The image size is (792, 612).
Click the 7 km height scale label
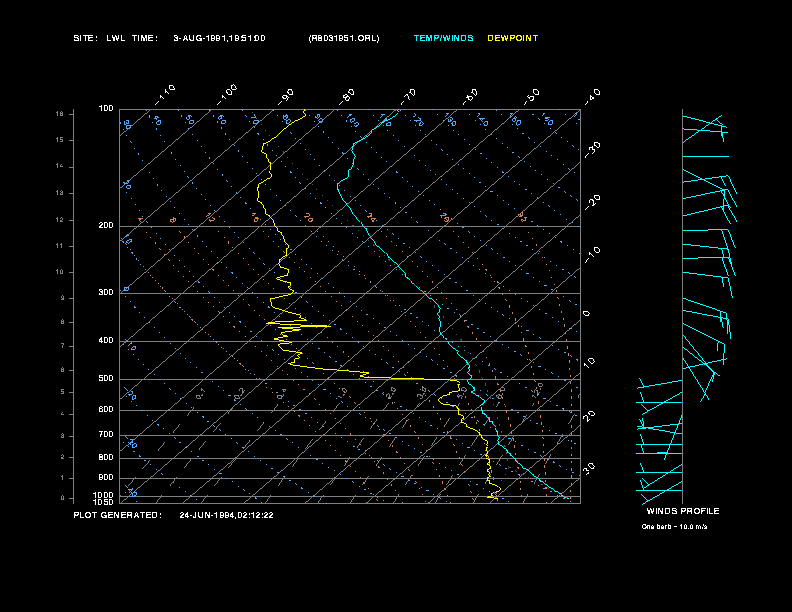tap(63, 346)
